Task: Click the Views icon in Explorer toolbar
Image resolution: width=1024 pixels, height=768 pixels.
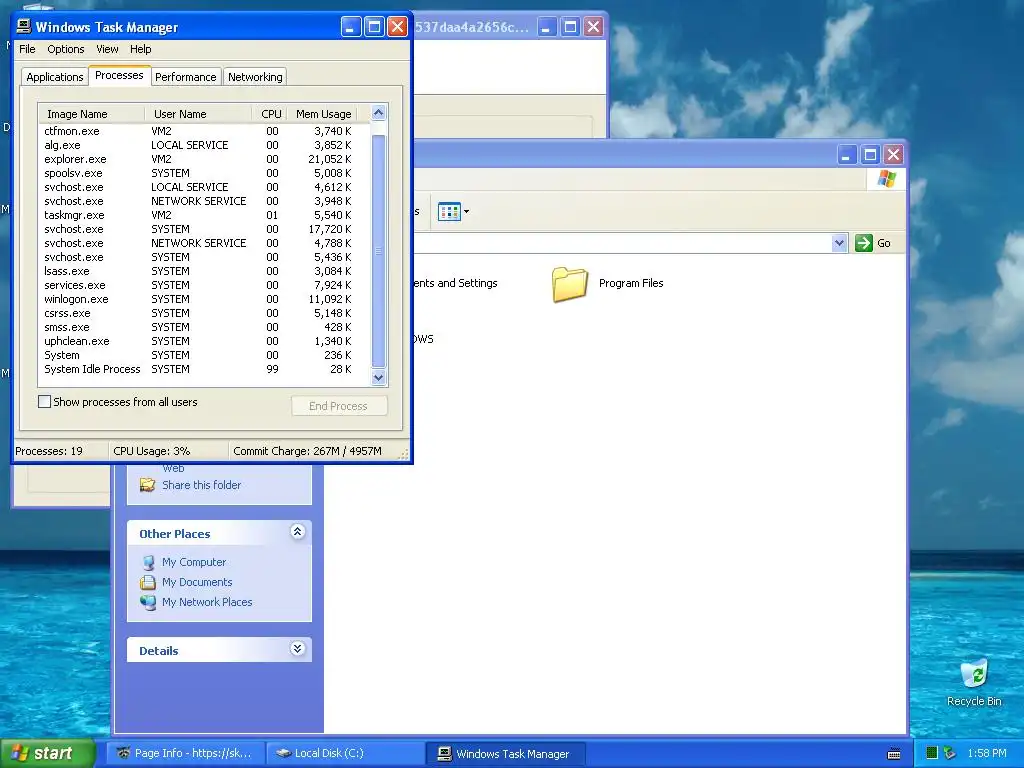Action: [449, 212]
